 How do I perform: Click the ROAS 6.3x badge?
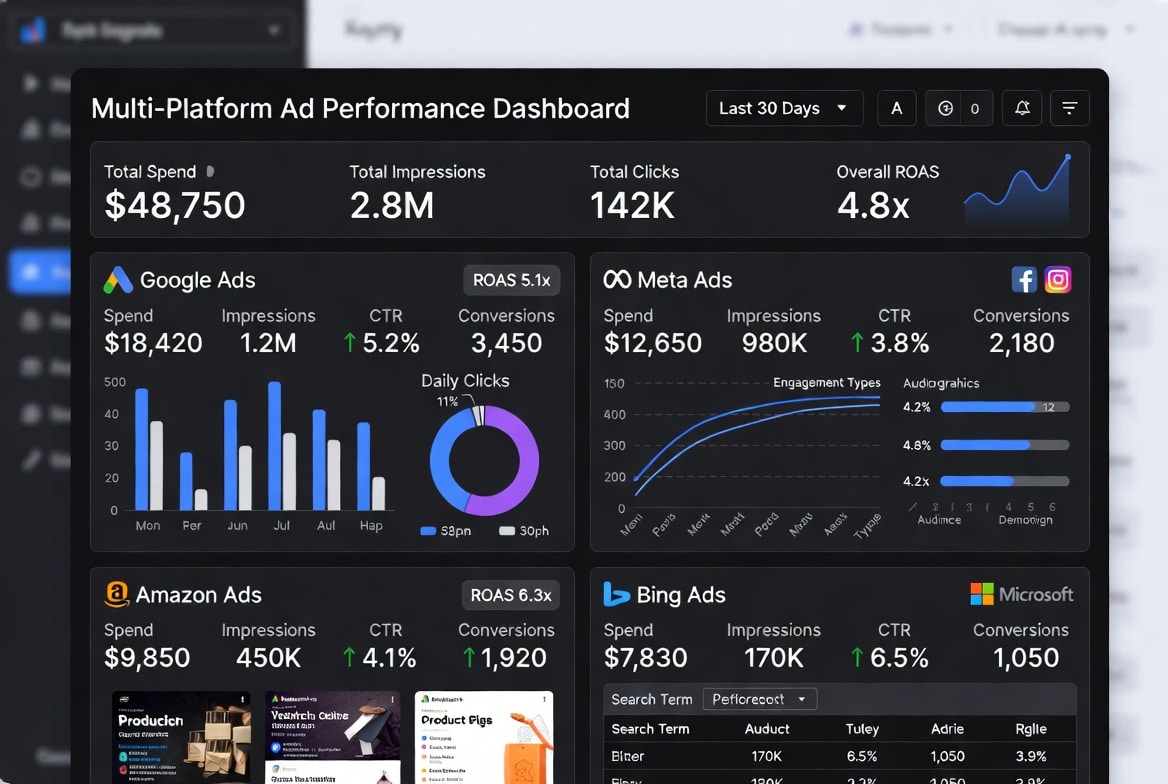pos(510,595)
